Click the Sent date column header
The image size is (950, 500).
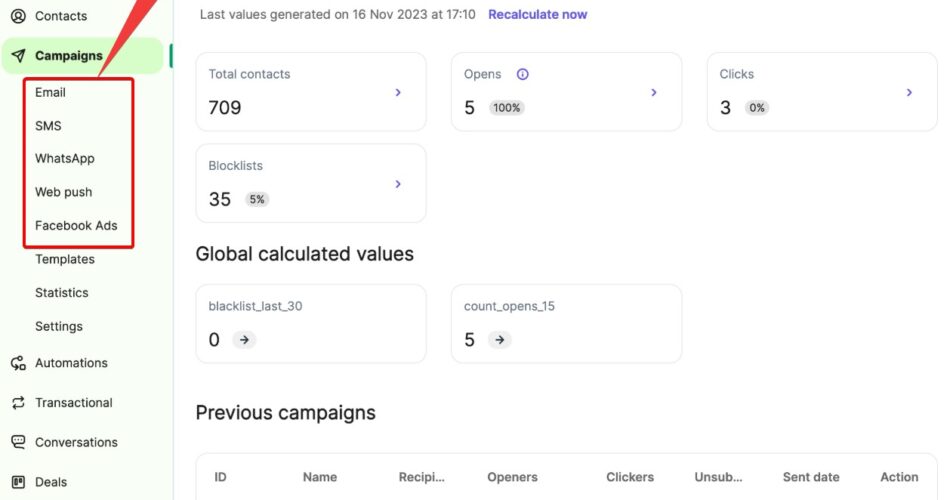pos(811,477)
